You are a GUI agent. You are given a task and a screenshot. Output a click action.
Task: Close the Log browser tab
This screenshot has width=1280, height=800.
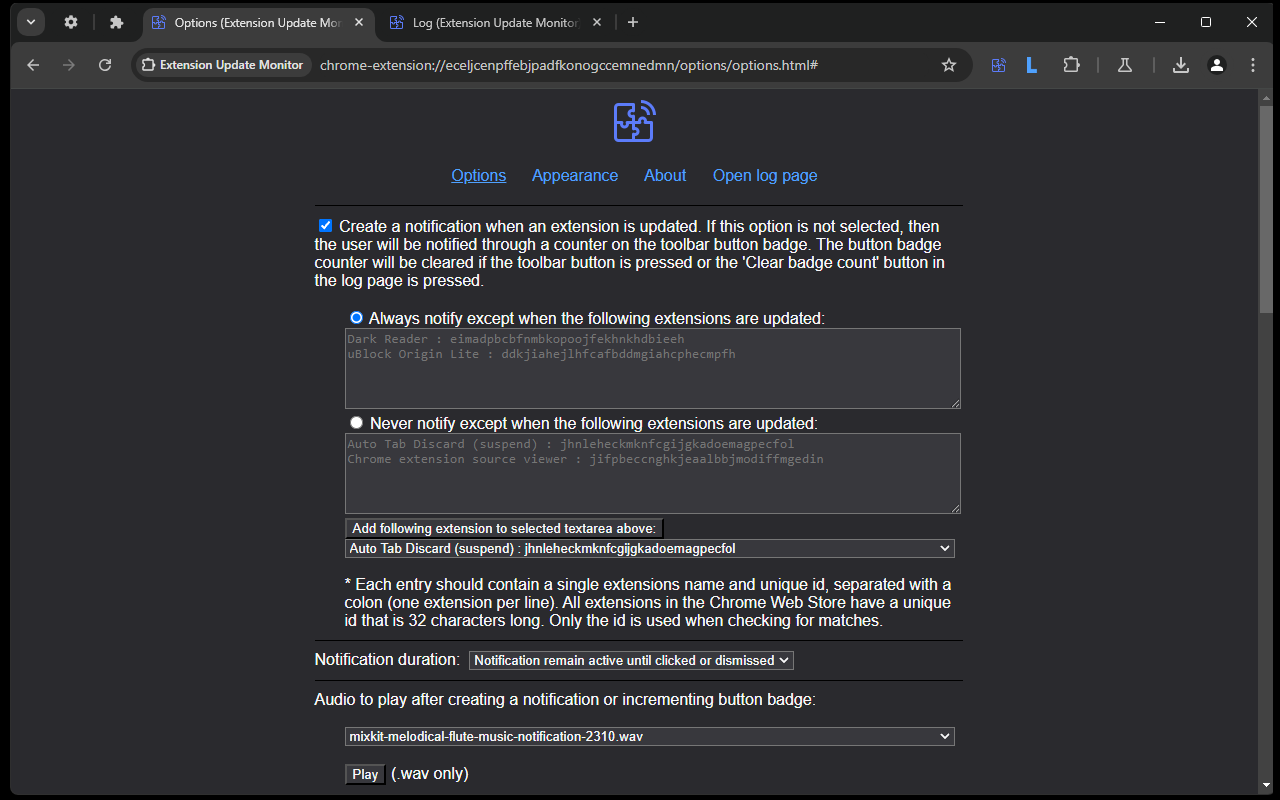point(596,22)
